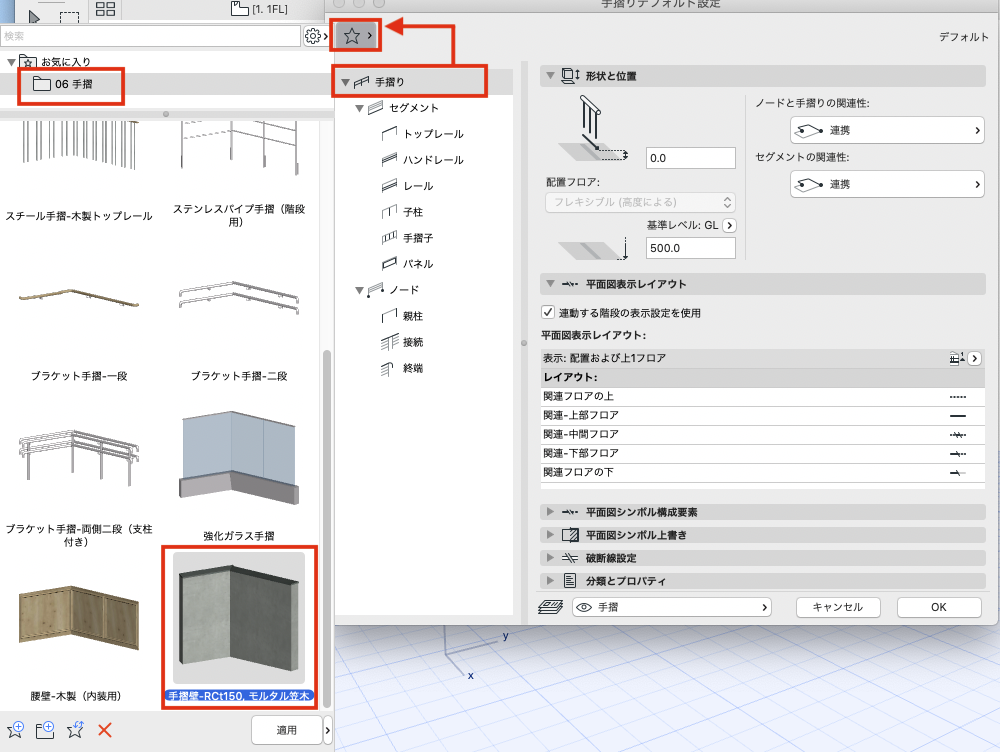Click the 適用 button
1000x752 pixels.
click(286, 730)
